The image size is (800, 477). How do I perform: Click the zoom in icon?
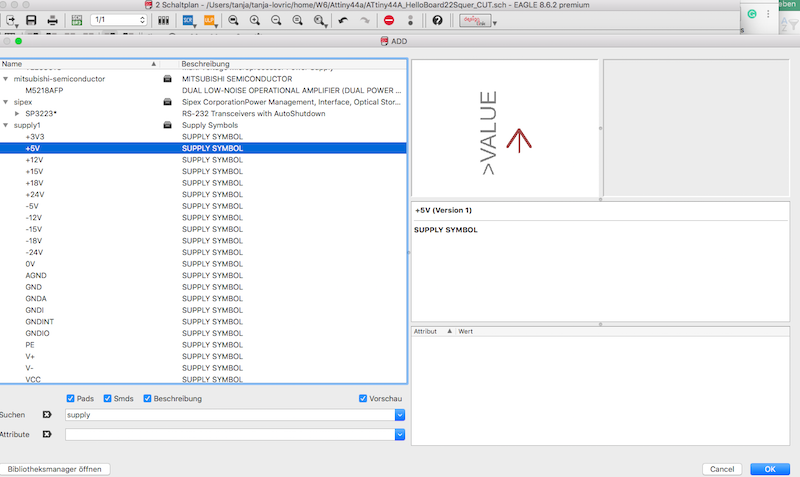pos(255,20)
